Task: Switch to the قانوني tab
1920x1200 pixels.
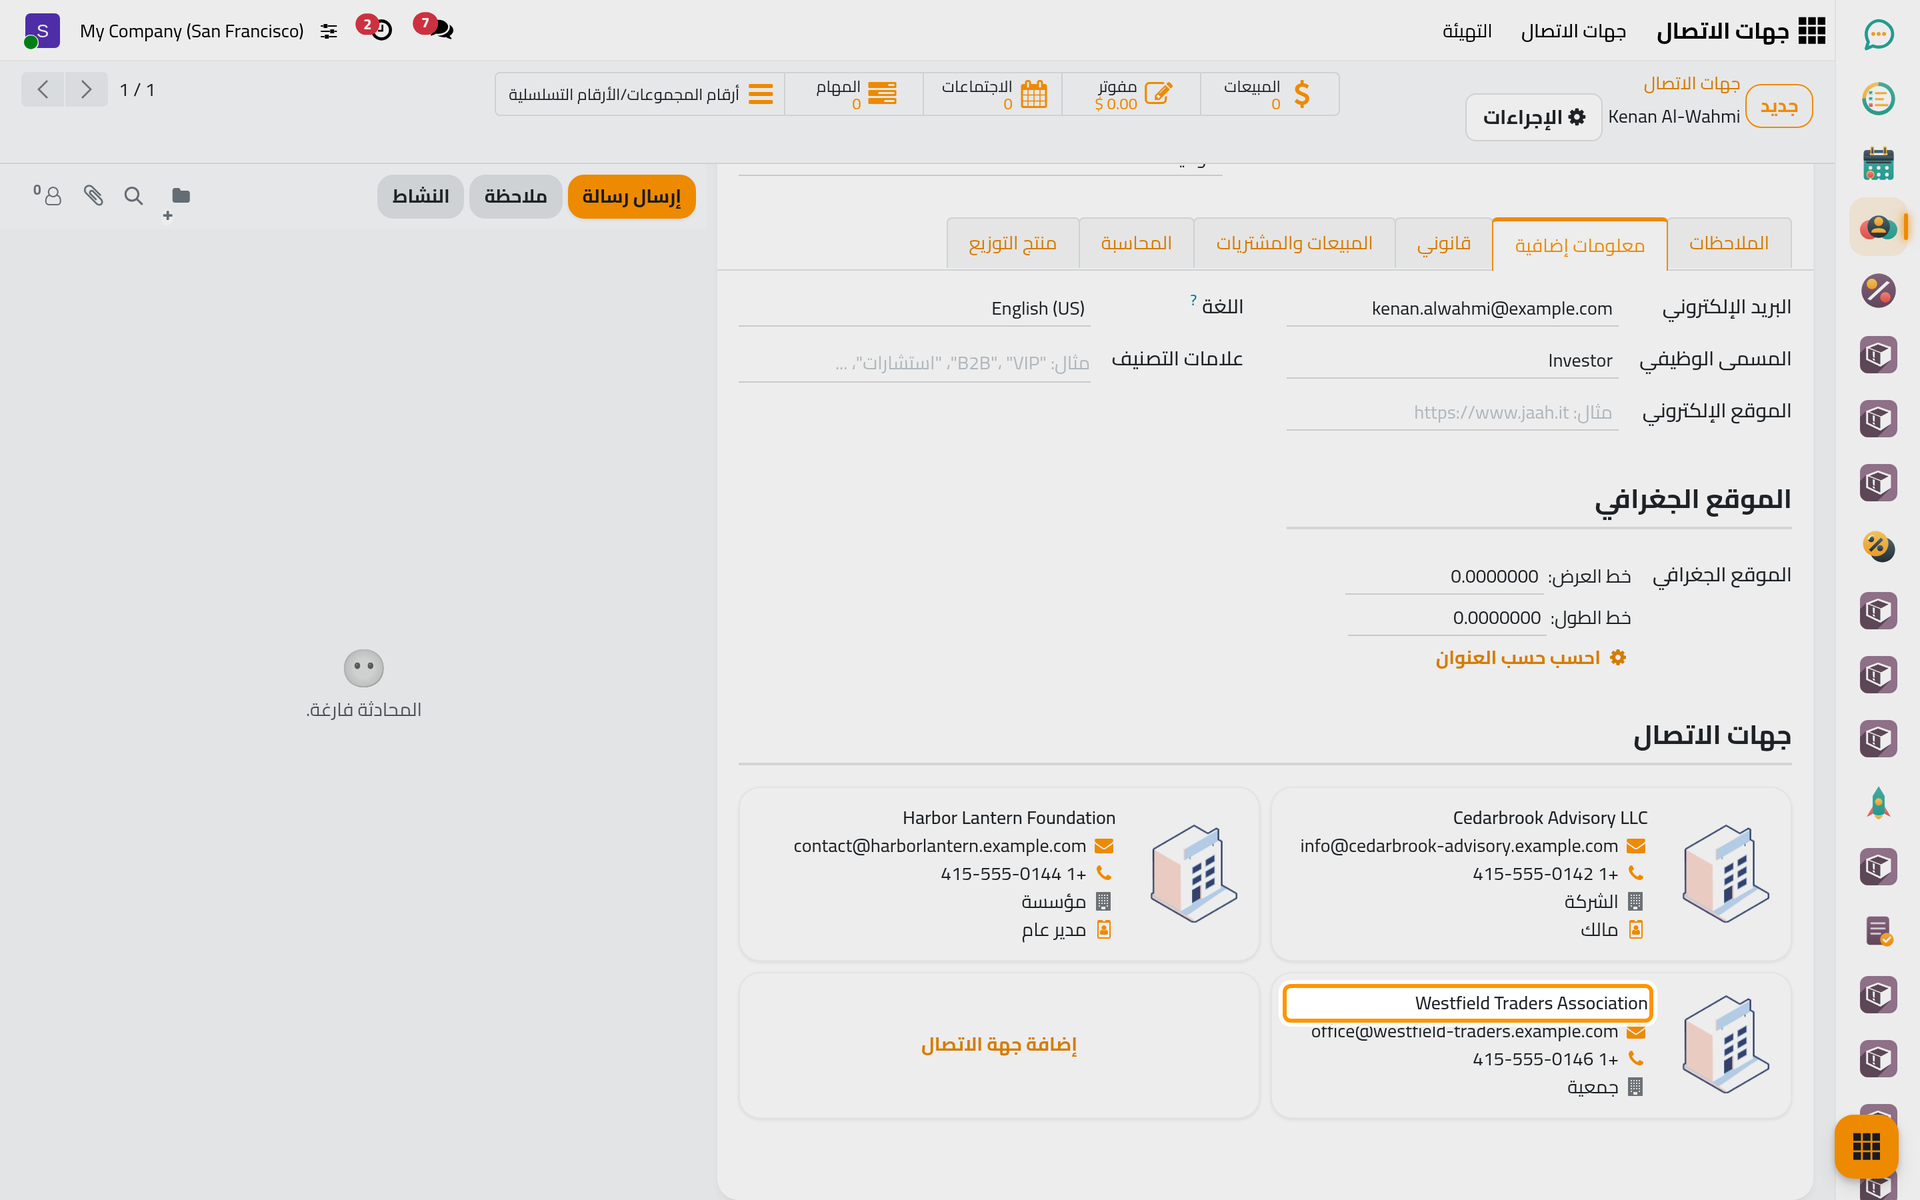Action: tap(1444, 243)
